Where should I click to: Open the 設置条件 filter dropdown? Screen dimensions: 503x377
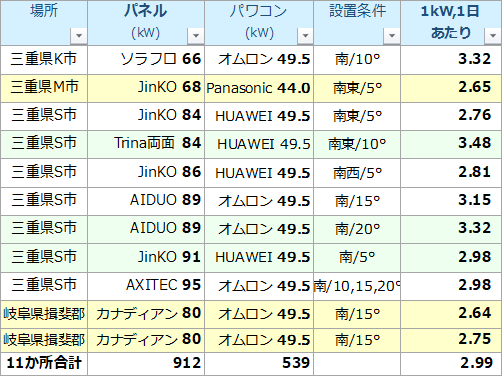392,36
